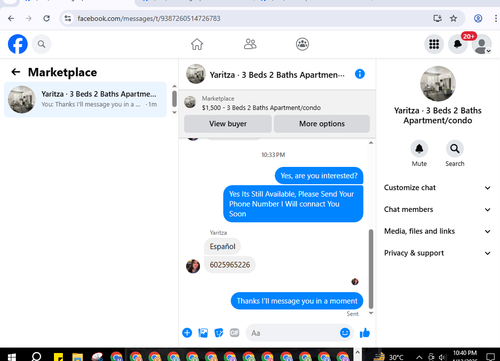Mute the conversation via bell icon
This screenshot has height=361, width=500.
coord(419,148)
